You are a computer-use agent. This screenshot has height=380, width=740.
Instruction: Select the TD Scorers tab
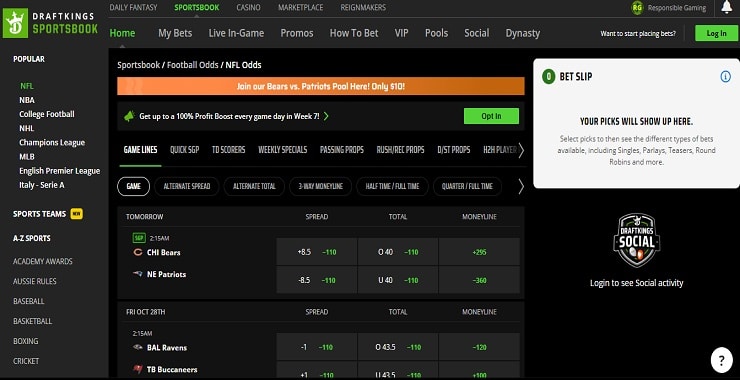228,150
